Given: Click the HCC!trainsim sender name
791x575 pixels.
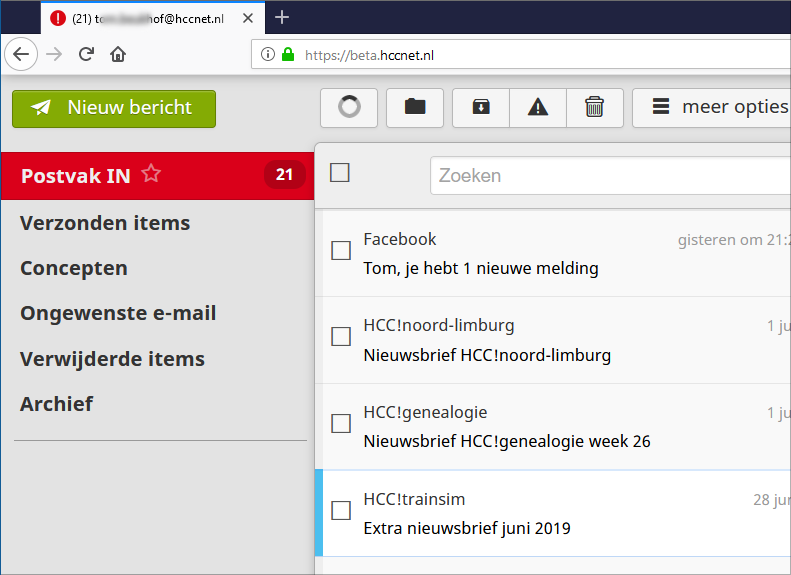Looking at the screenshot, I should [x=415, y=499].
